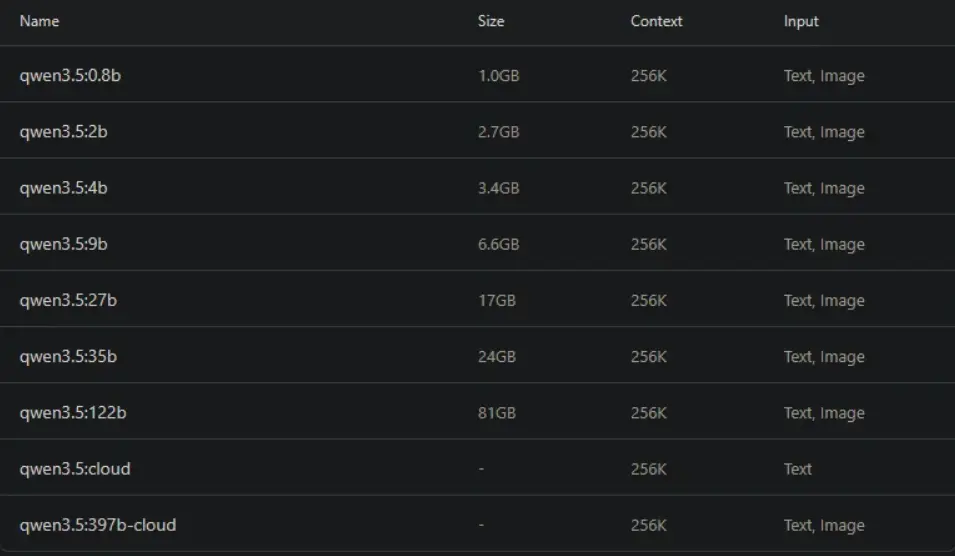Select the qwen3.5:4b model entry
The width and height of the screenshot is (955, 556).
[63, 188]
